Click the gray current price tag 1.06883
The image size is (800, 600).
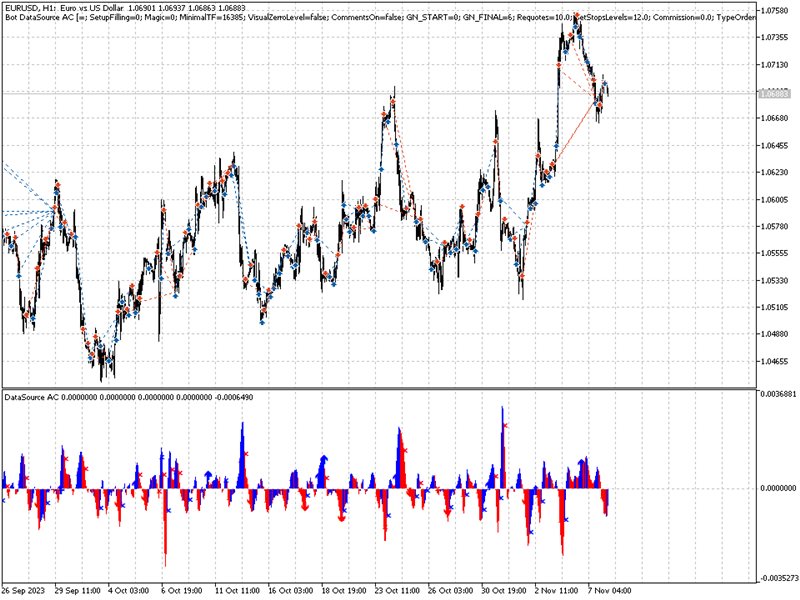tap(774, 94)
